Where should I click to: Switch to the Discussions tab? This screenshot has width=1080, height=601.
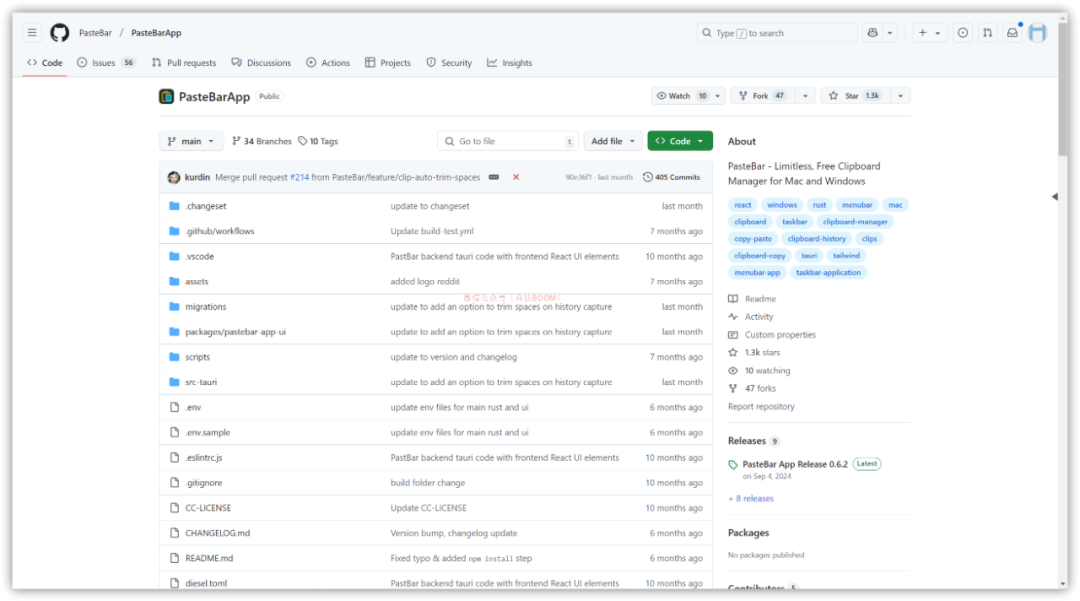tap(261, 63)
